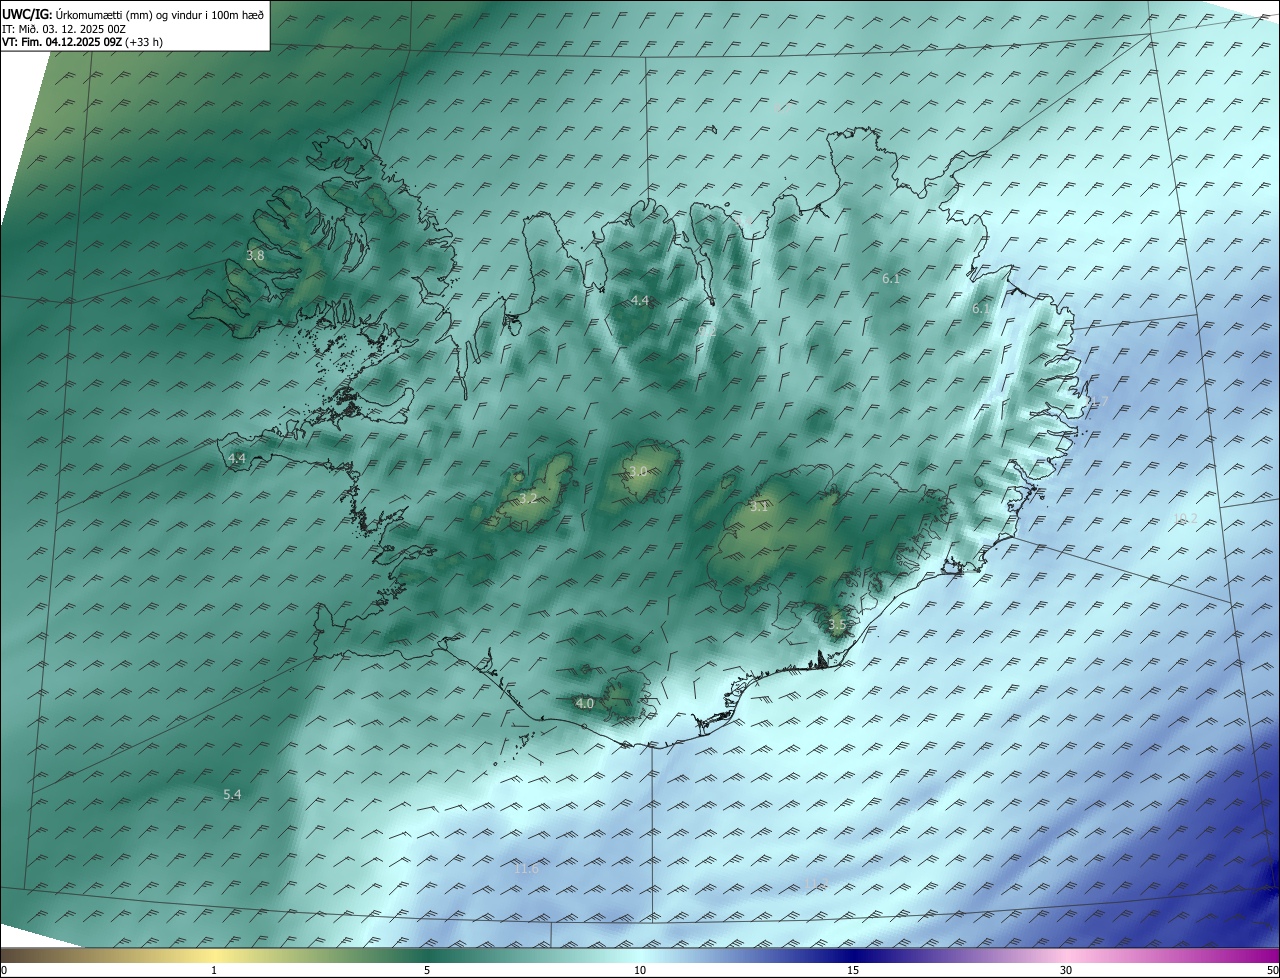Click the colorbar tick label 50
Viewport: 1280px width, 978px height.
[x=1272, y=970]
